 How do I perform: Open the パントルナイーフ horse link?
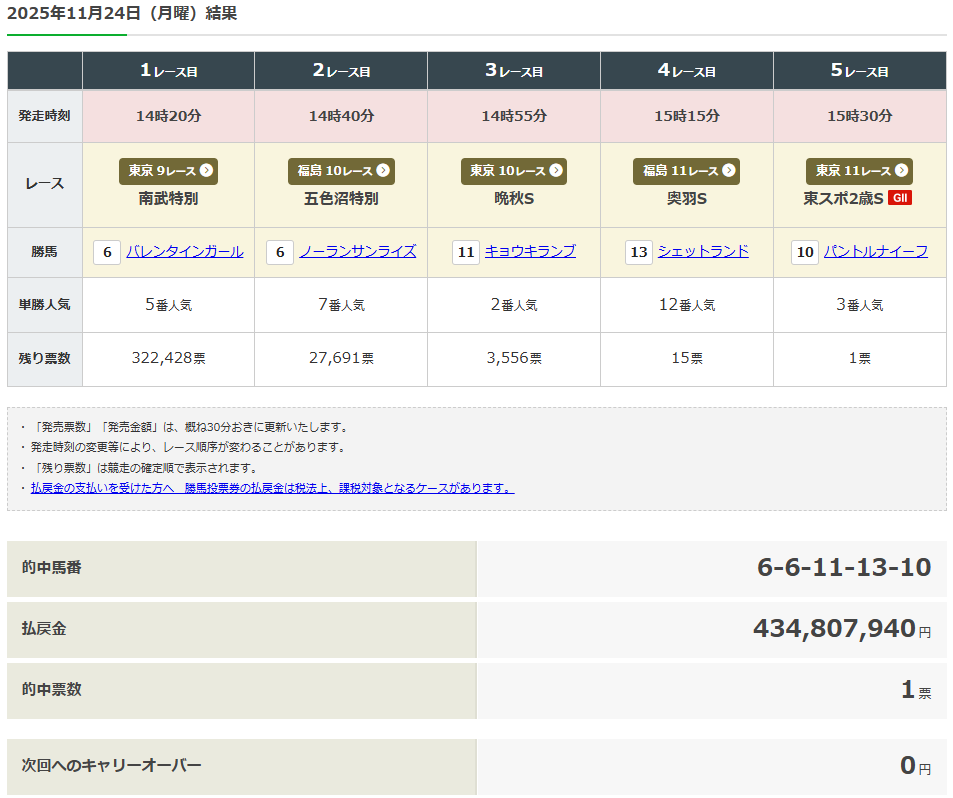875,252
